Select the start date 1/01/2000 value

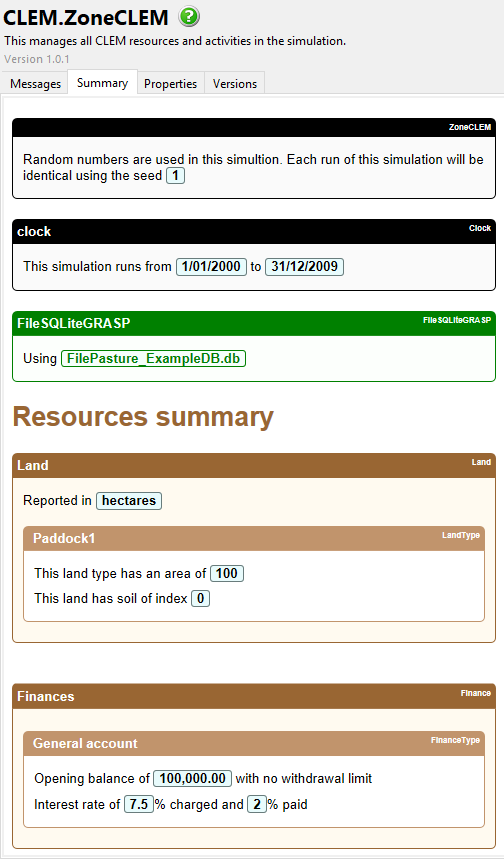point(211,267)
